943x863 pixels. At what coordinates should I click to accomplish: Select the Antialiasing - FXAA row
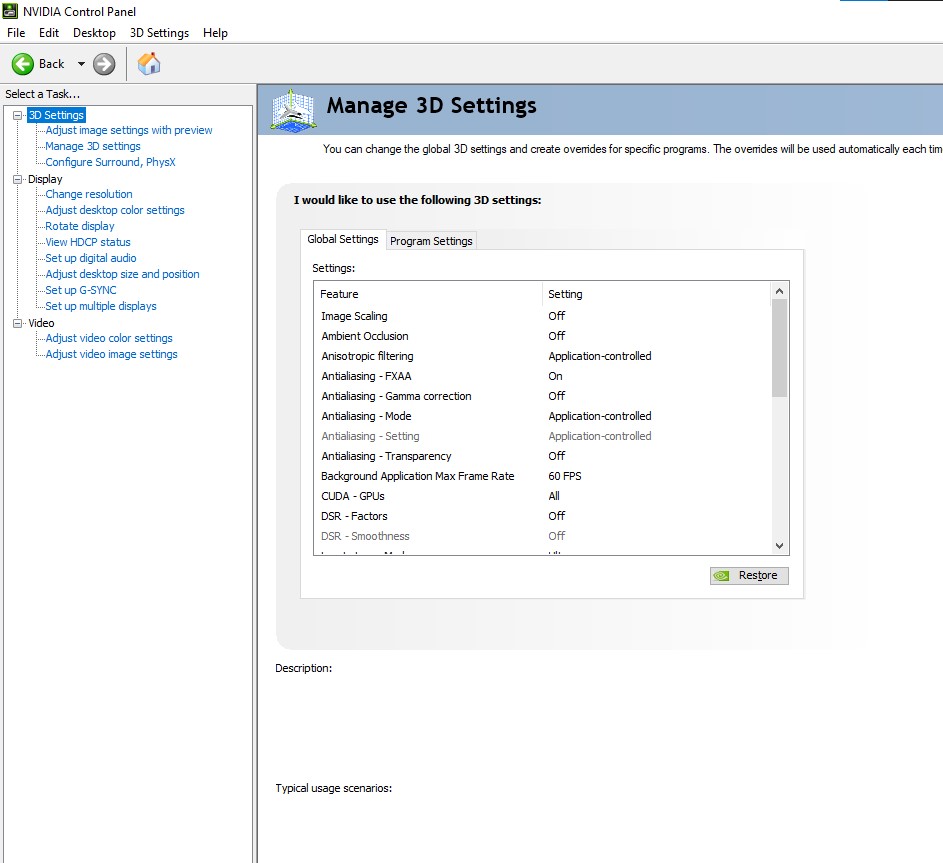click(x=542, y=376)
